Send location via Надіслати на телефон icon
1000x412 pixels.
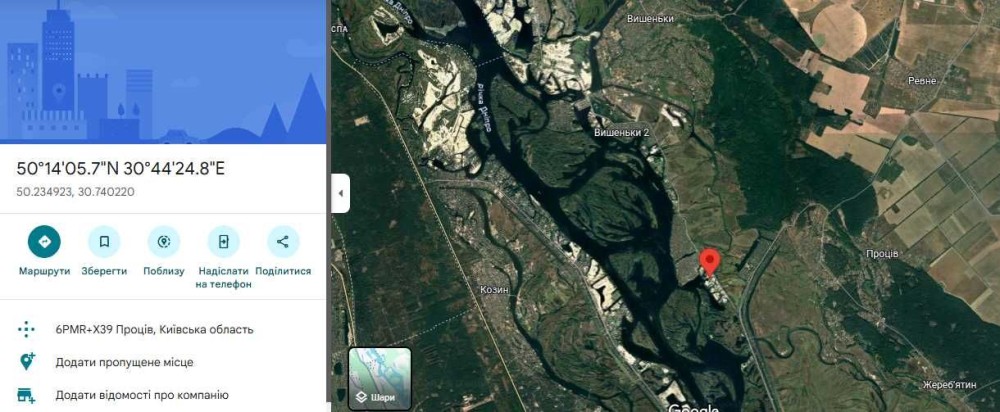pyautogui.click(x=223, y=242)
